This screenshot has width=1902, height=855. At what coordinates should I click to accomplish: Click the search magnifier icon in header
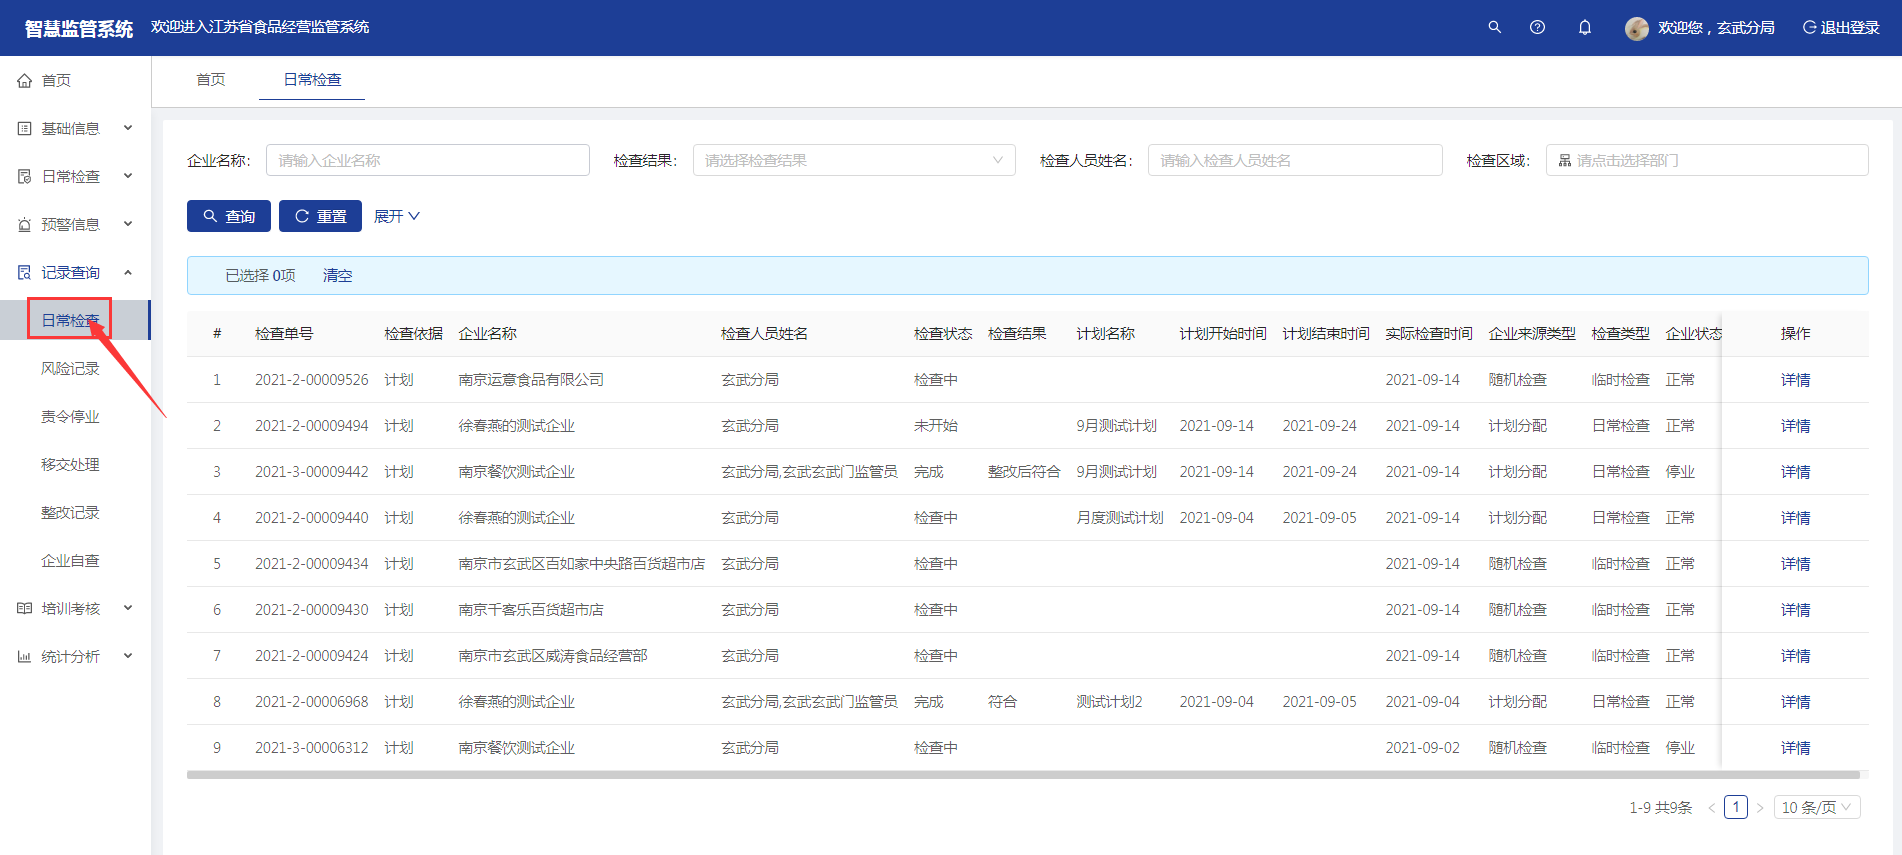coord(1494,27)
